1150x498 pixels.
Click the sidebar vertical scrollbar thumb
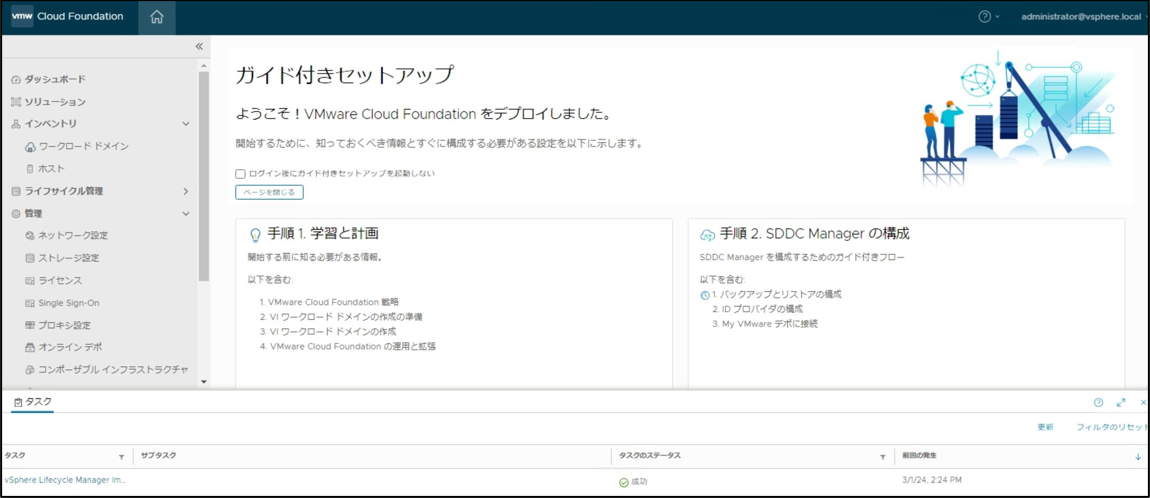[x=204, y=176]
